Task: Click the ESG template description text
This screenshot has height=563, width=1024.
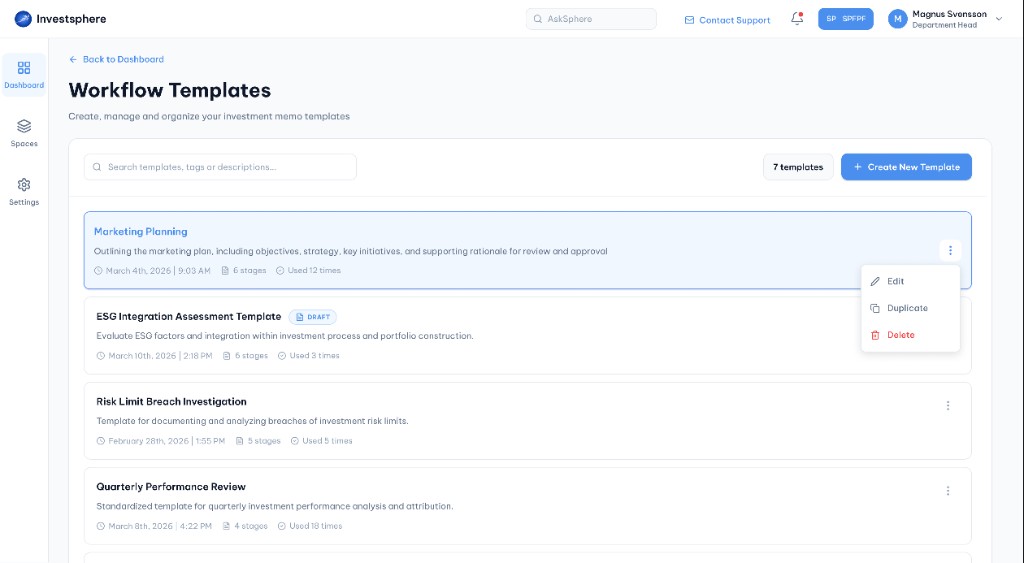Action: (x=285, y=336)
